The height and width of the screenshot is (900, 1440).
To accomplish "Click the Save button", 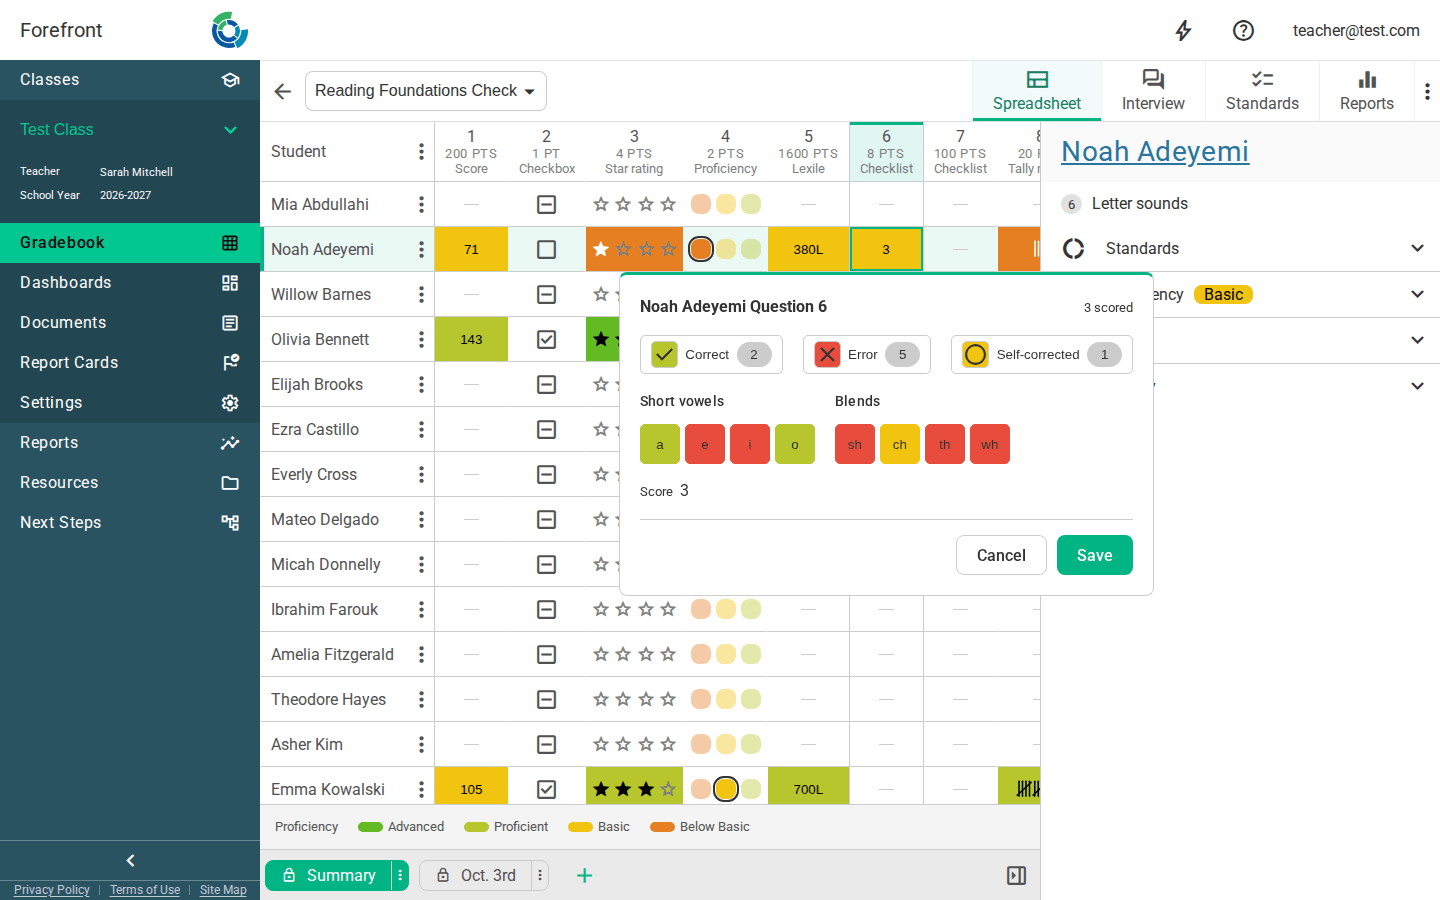I will click(x=1095, y=555).
